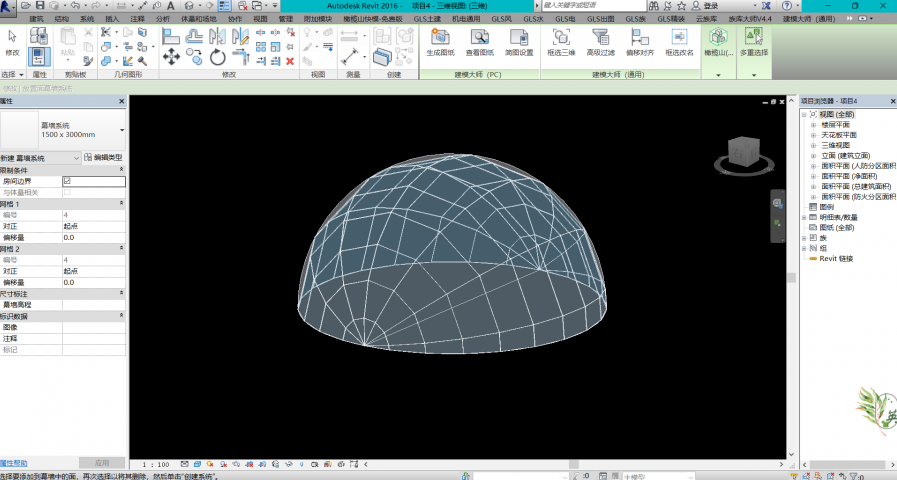Open the 属性帮助 link
Screen dimensions: 897x480
coord(14,464)
